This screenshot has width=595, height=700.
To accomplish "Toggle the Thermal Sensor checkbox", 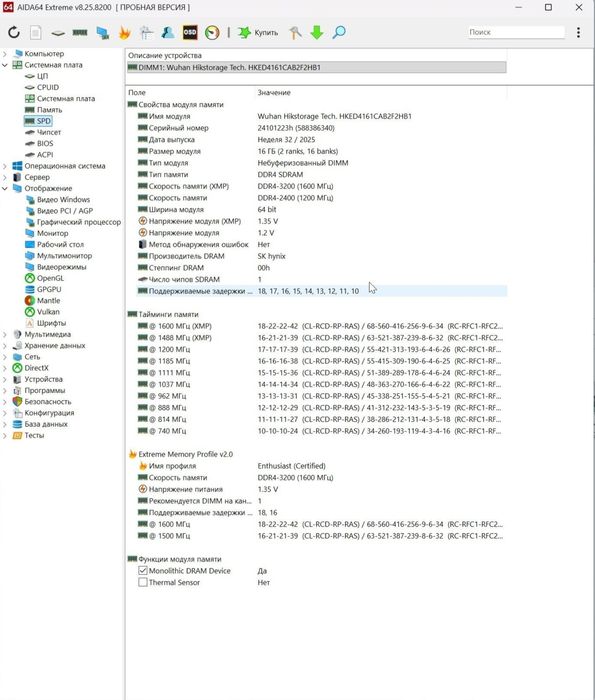I will point(143,582).
